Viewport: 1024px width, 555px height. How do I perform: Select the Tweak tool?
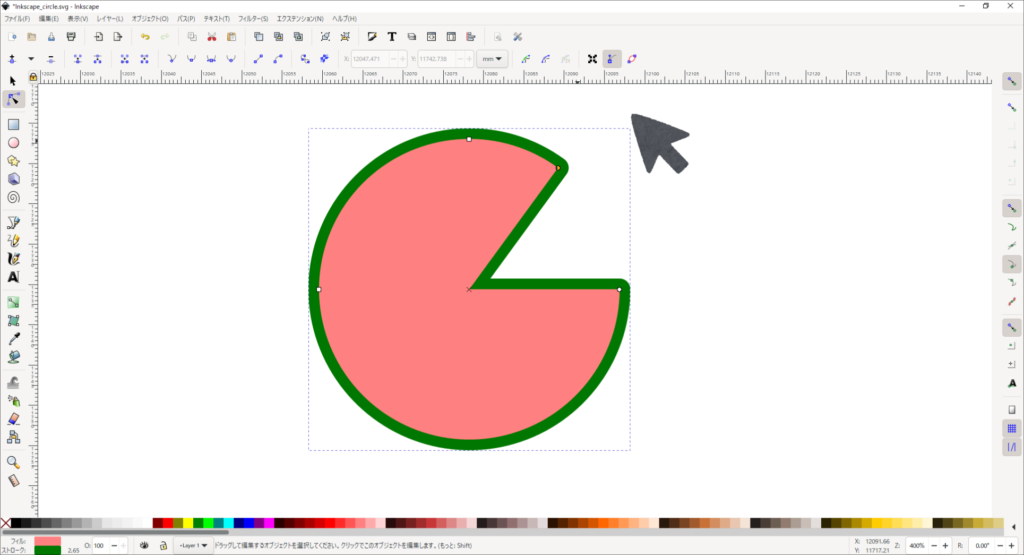click(13, 383)
